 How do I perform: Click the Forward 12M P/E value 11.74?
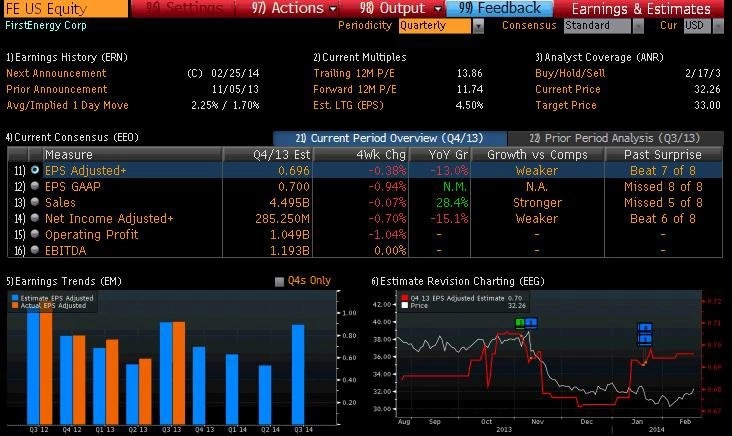(470, 89)
